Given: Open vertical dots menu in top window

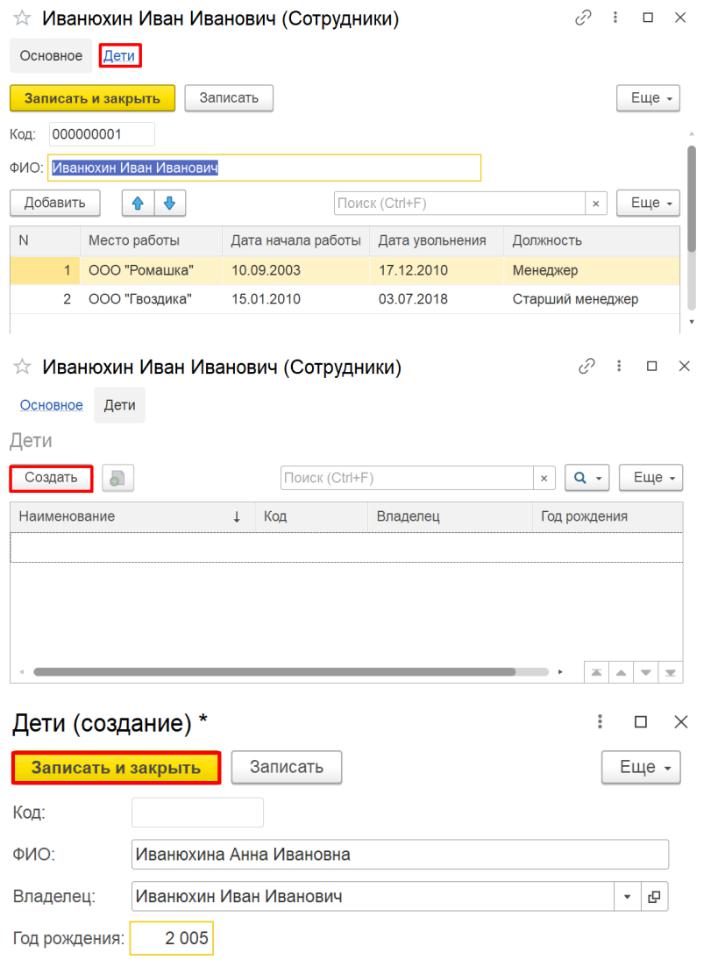Looking at the screenshot, I should tap(615, 18).
